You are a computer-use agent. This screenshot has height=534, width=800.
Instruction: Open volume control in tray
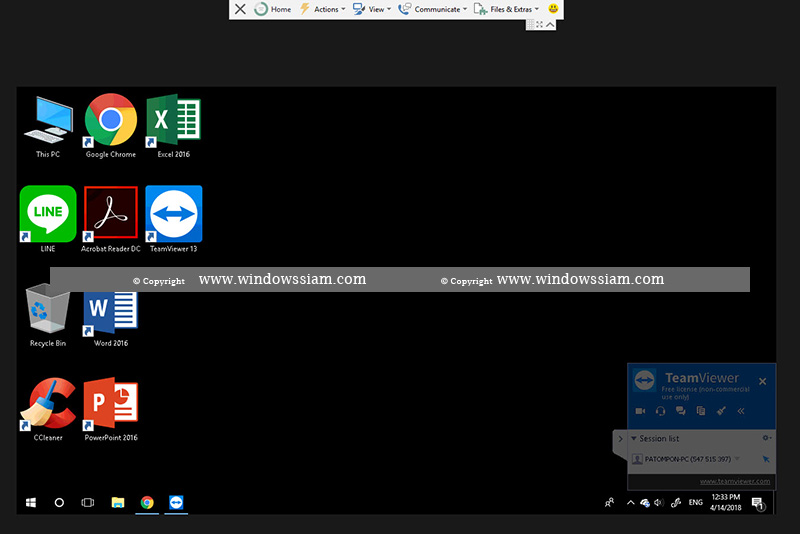[x=659, y=503]
